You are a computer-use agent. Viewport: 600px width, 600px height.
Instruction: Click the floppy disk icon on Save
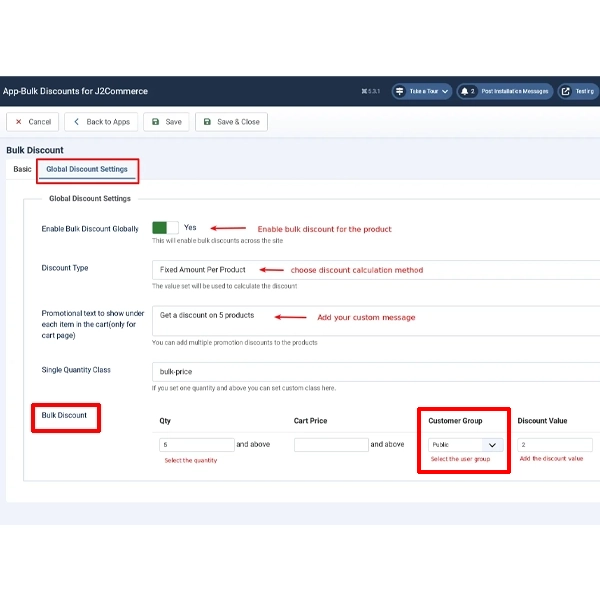[x=155, y=122]
